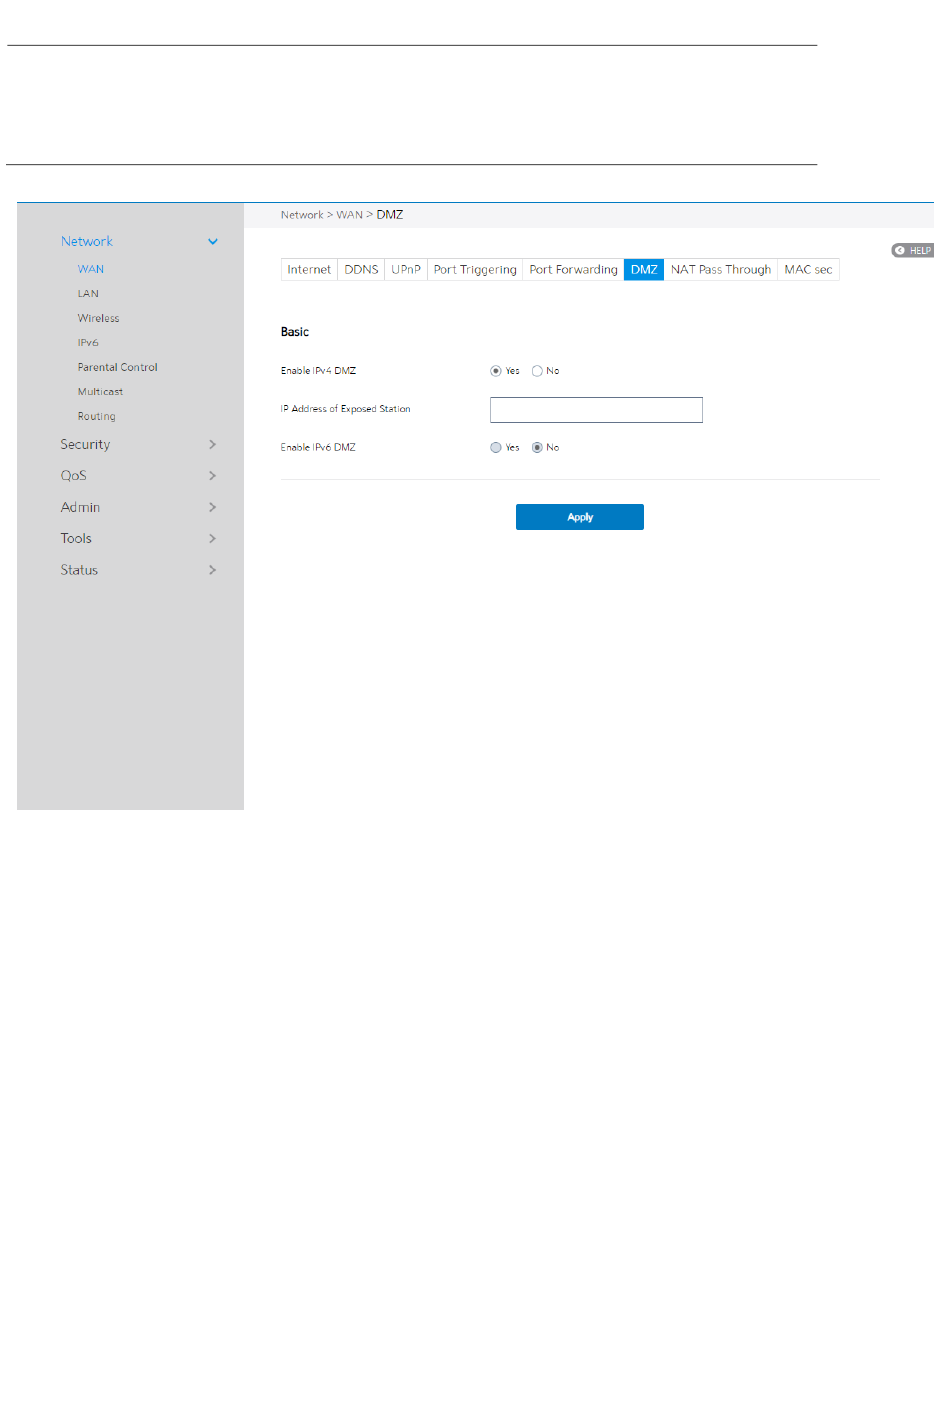Click the Network breadcrumb link
This screenshot has width=950, height=1420.
click(x=302, y=215)
